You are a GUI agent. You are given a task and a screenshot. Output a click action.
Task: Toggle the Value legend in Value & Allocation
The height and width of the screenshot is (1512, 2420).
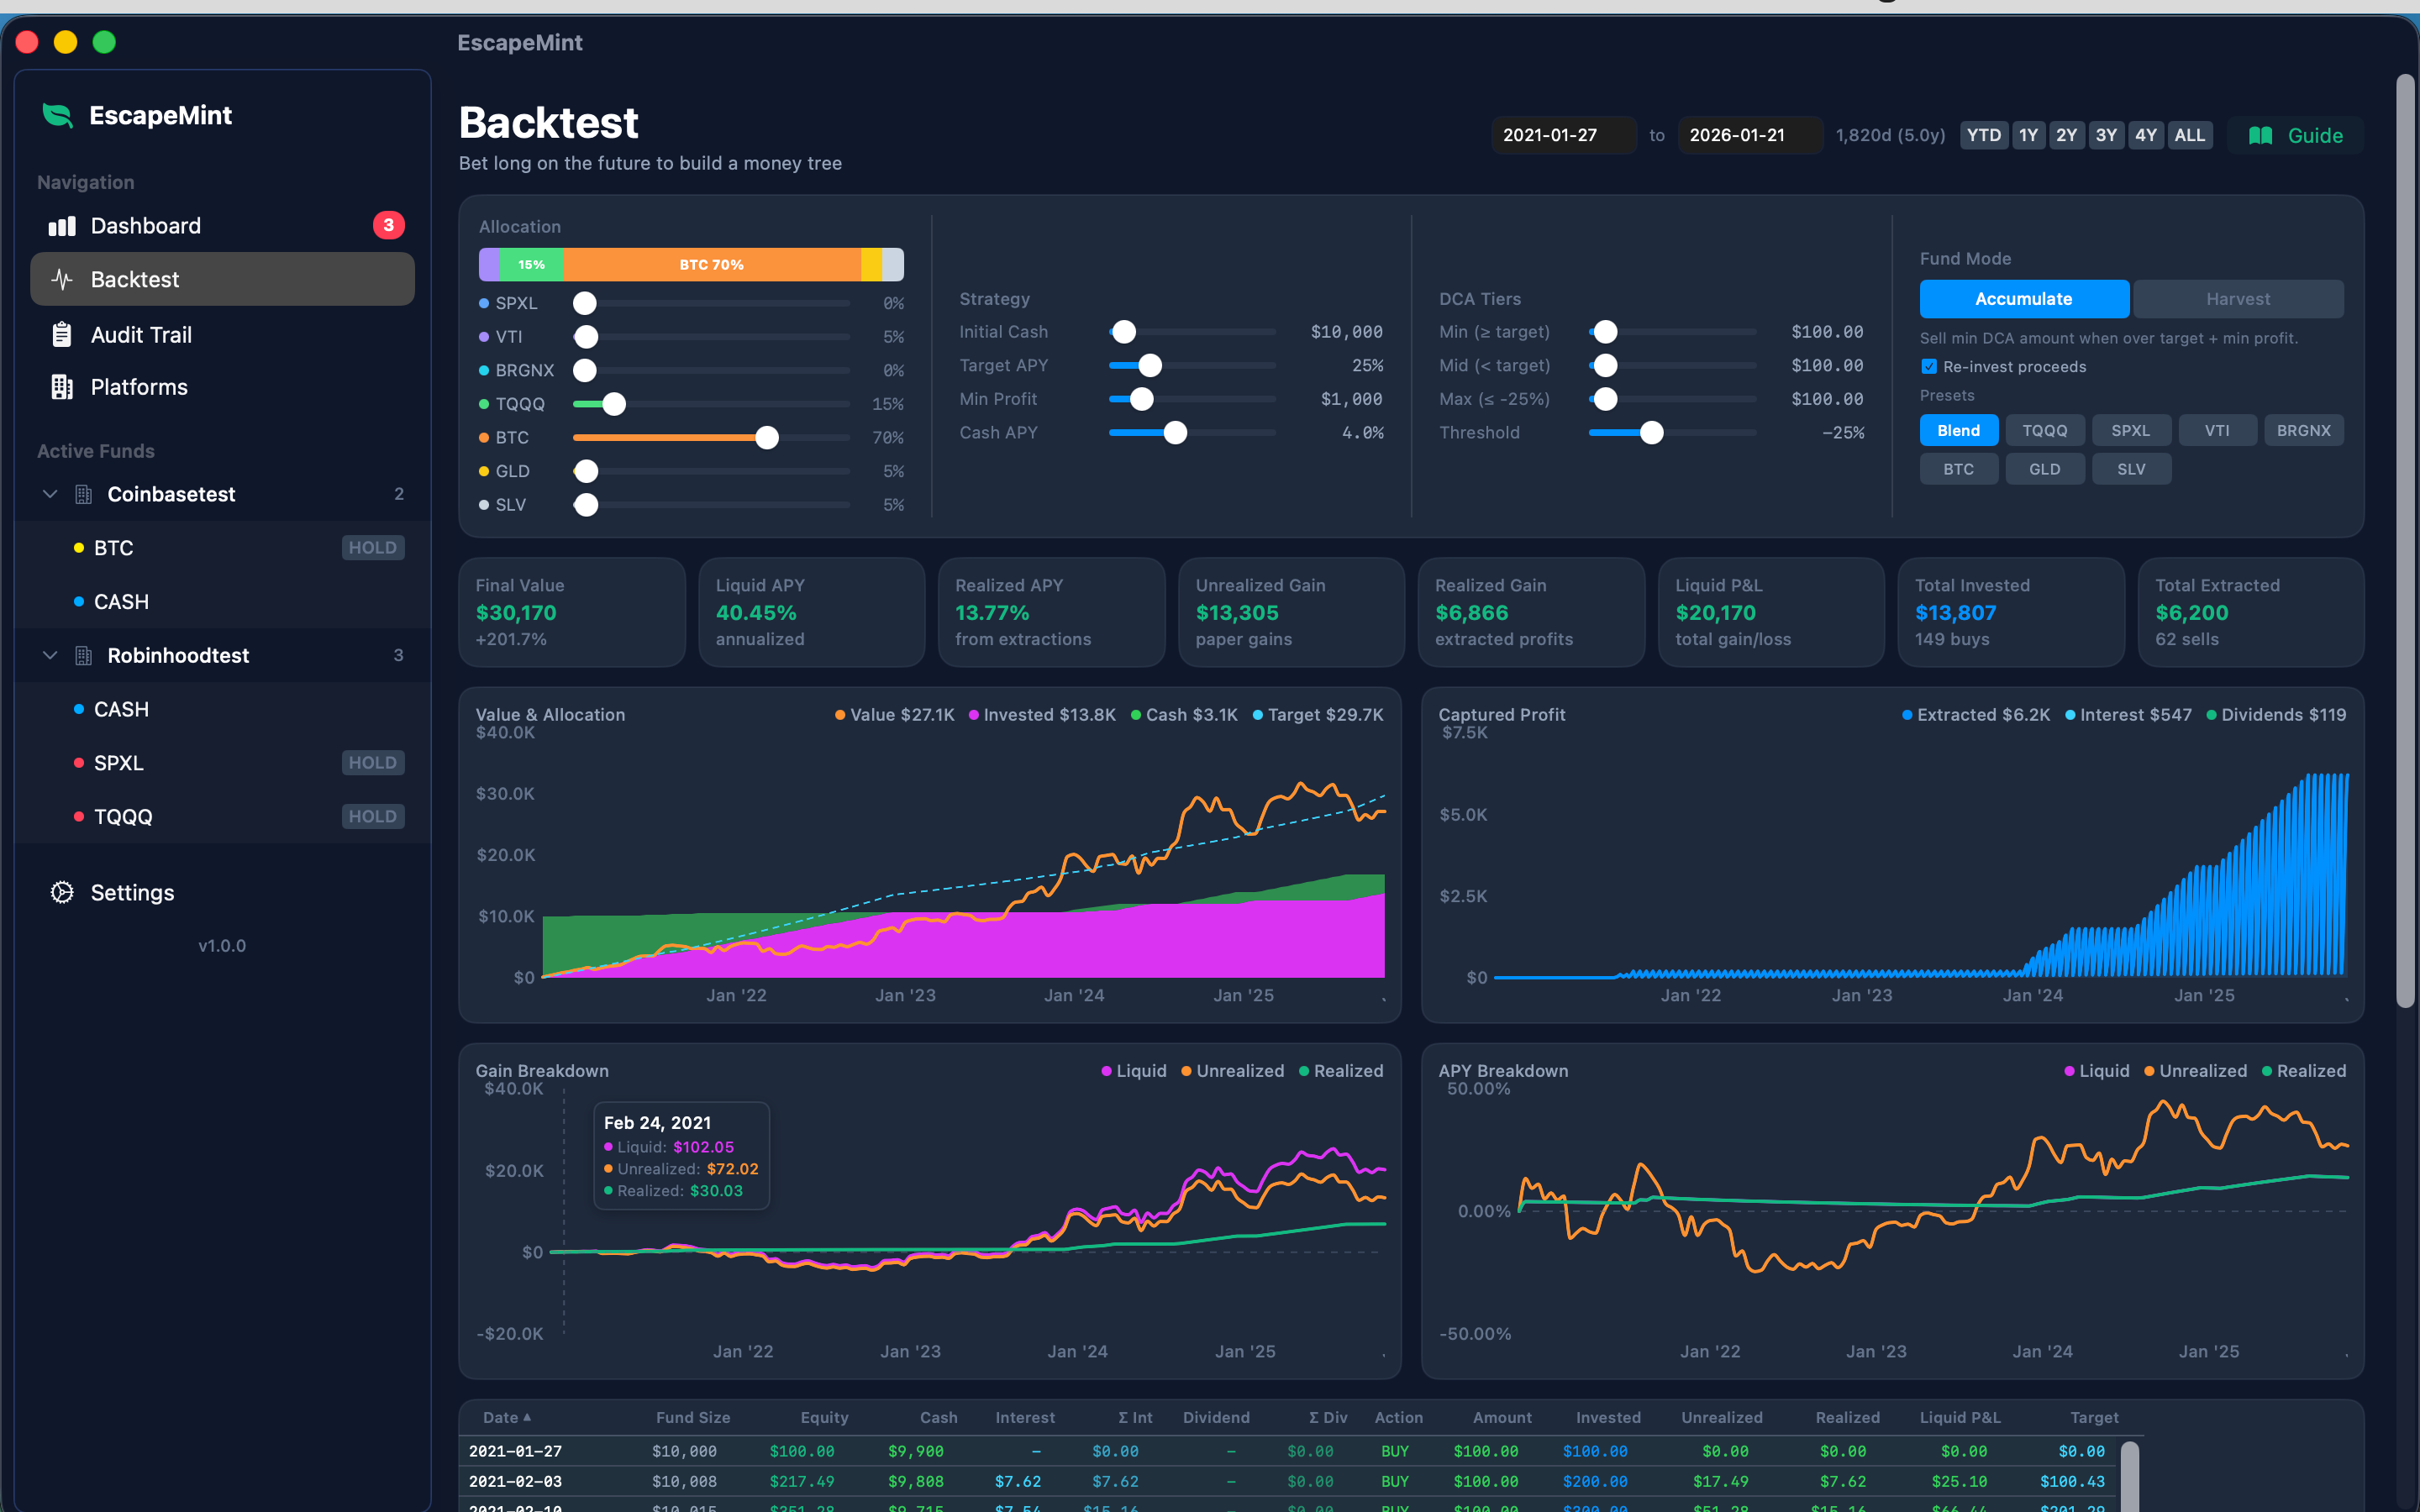(894, 715)
